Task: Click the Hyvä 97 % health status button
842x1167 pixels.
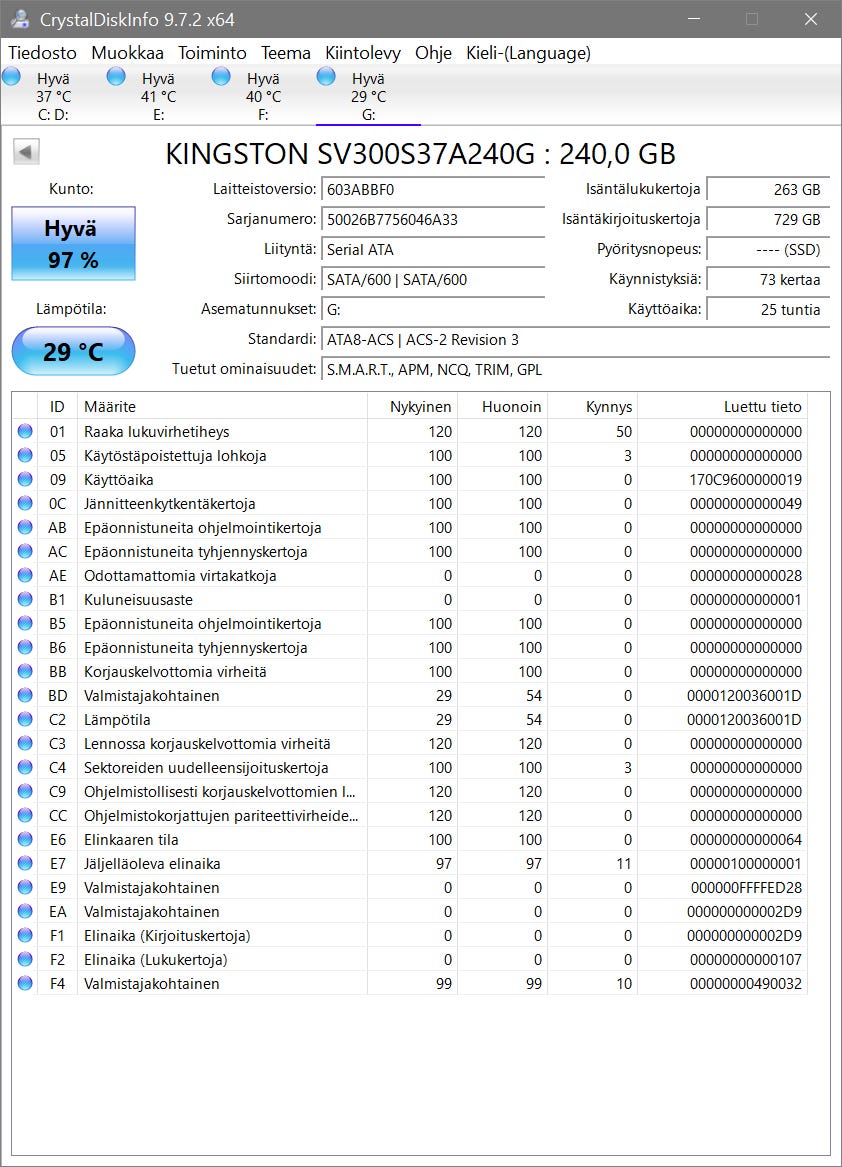Action: point(74,243)
